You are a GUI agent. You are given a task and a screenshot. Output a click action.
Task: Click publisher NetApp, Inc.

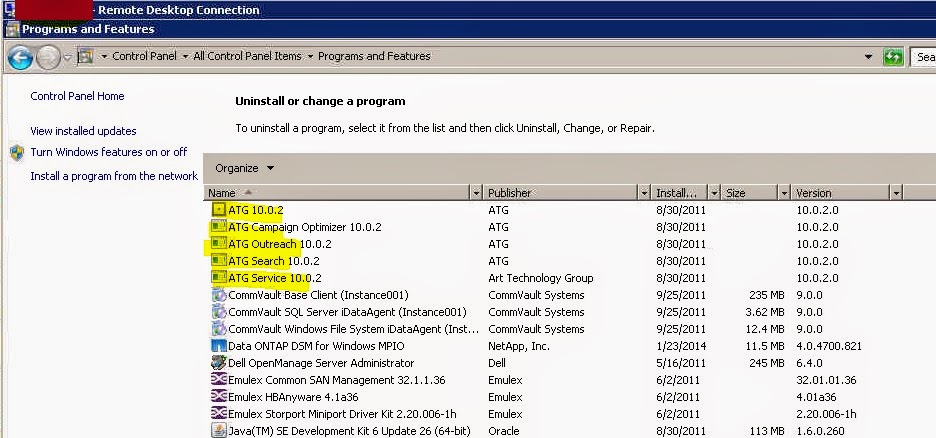(x=519, y=346)
